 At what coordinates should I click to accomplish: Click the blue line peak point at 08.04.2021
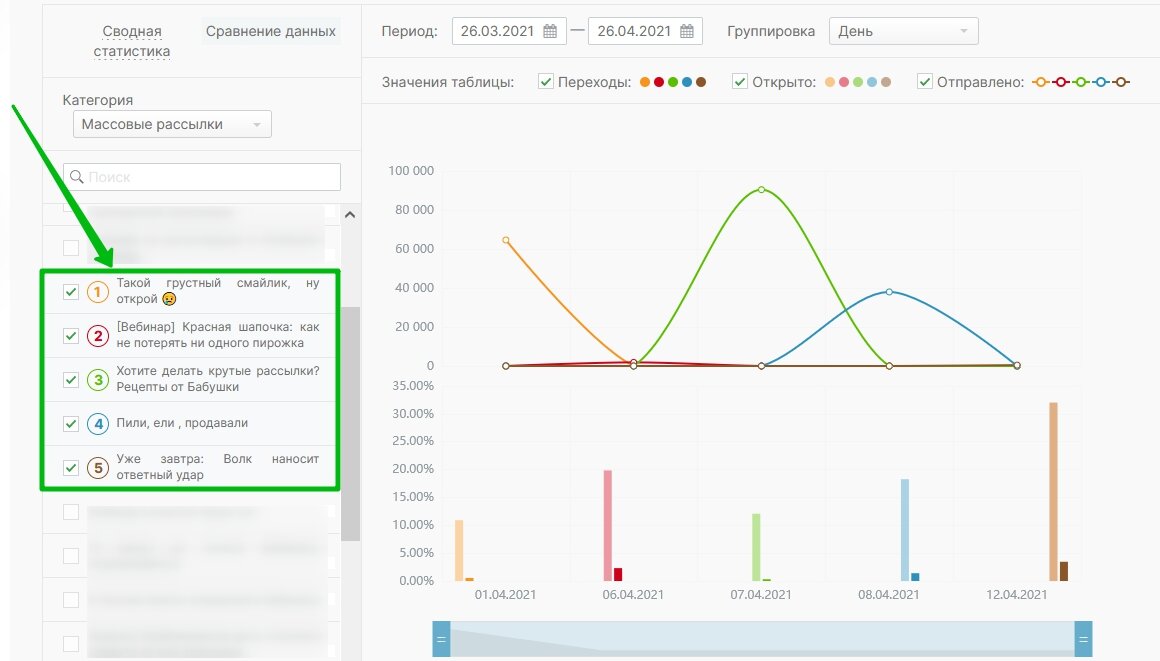pyautogui.click(x=889, y=292)
